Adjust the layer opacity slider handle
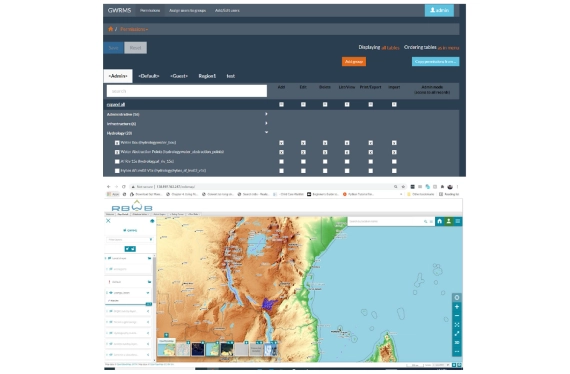Image resolution: width=570 pixels, height=374 pixels. pos(149,304)
